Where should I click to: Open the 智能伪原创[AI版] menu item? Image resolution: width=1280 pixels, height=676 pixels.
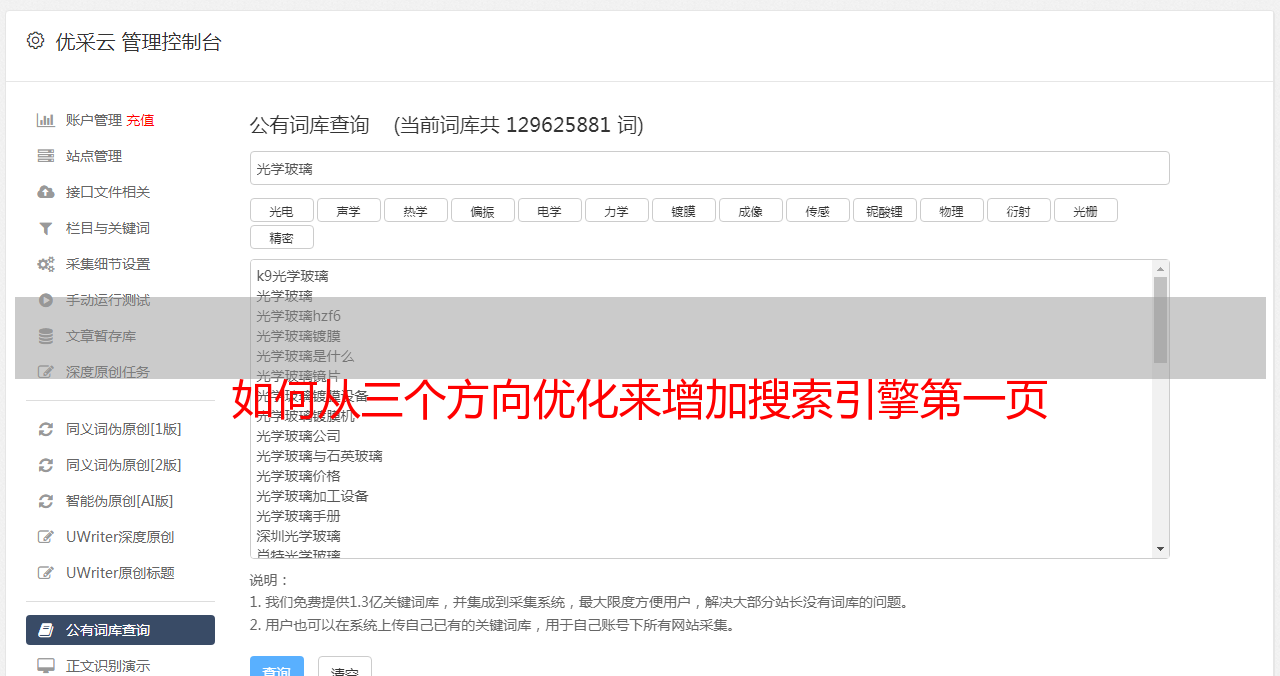coord(120,501)
